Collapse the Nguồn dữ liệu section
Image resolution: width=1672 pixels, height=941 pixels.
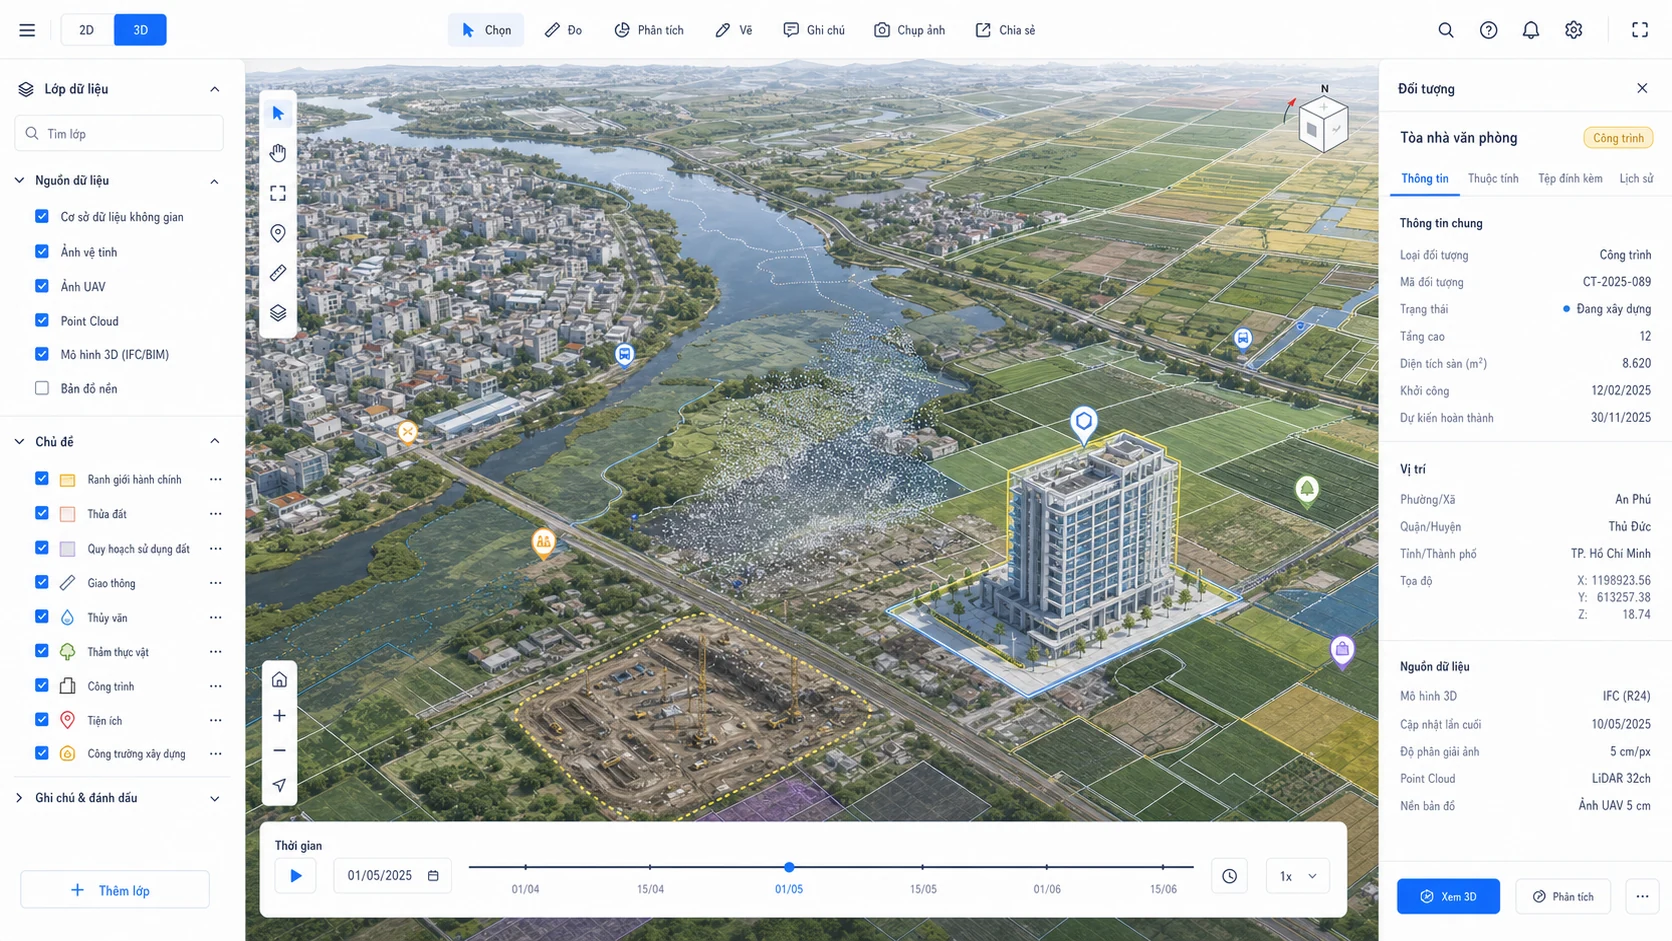pos(214,181)
